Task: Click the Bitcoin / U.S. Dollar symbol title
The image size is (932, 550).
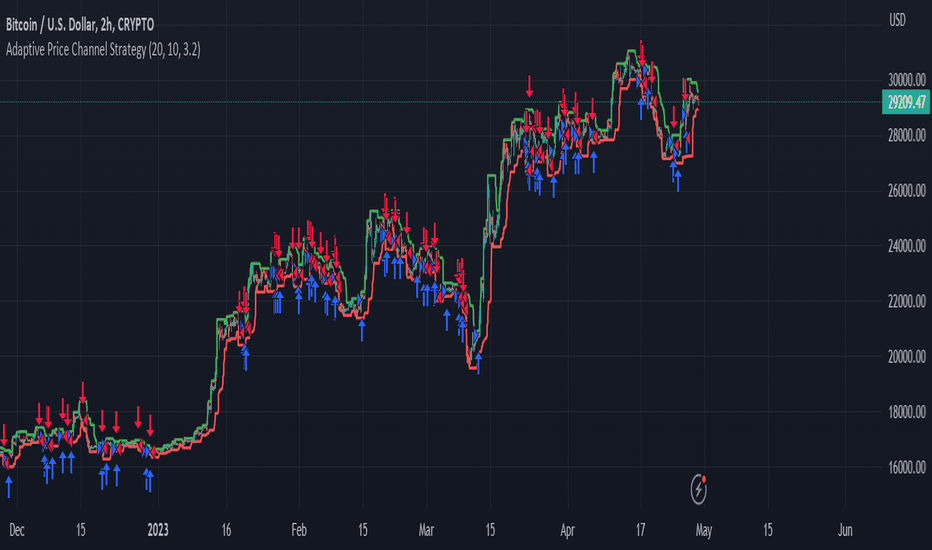Action: pyautogui.click(x=80, y=25)
